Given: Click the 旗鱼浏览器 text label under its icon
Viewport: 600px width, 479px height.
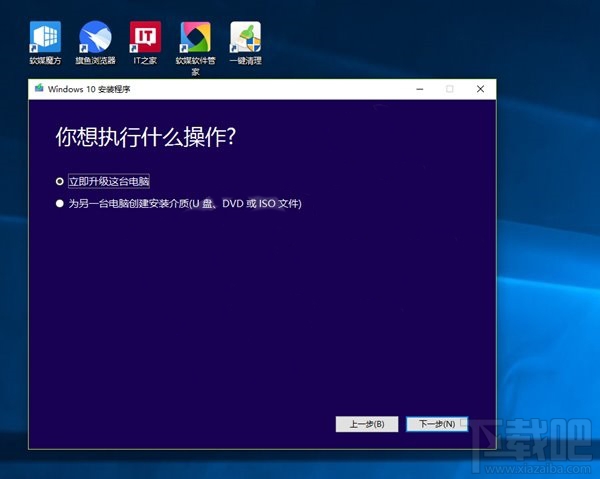Looking at the screenshot, I should [96, 61].
